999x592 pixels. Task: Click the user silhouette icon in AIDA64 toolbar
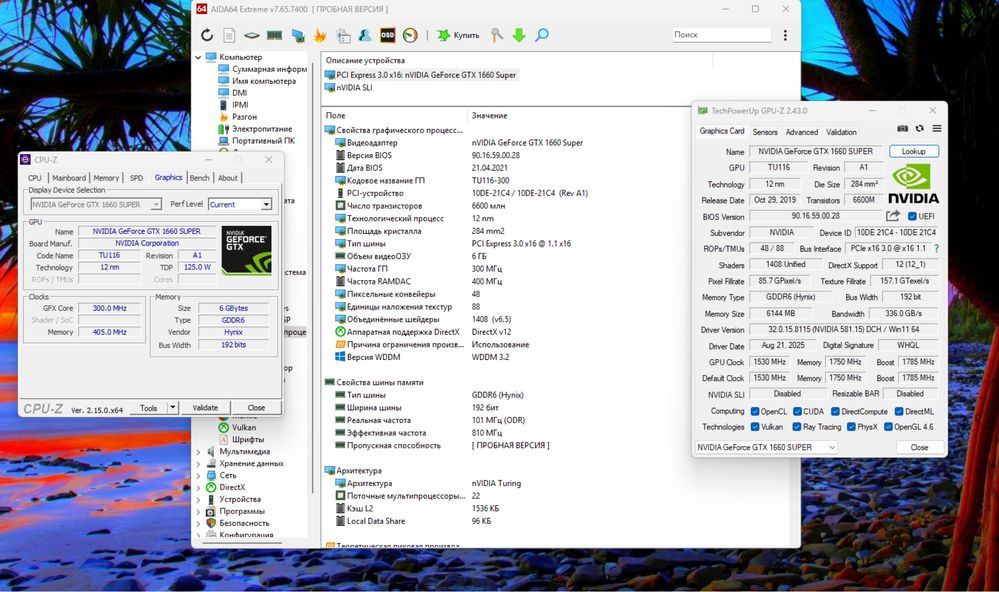[365, 35]
